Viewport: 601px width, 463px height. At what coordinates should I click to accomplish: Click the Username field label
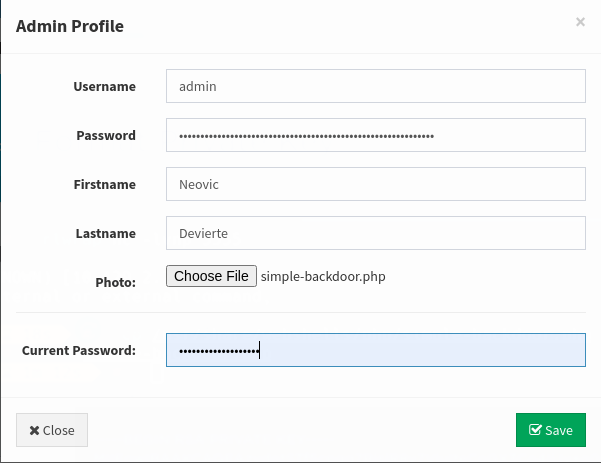[104, 87]
